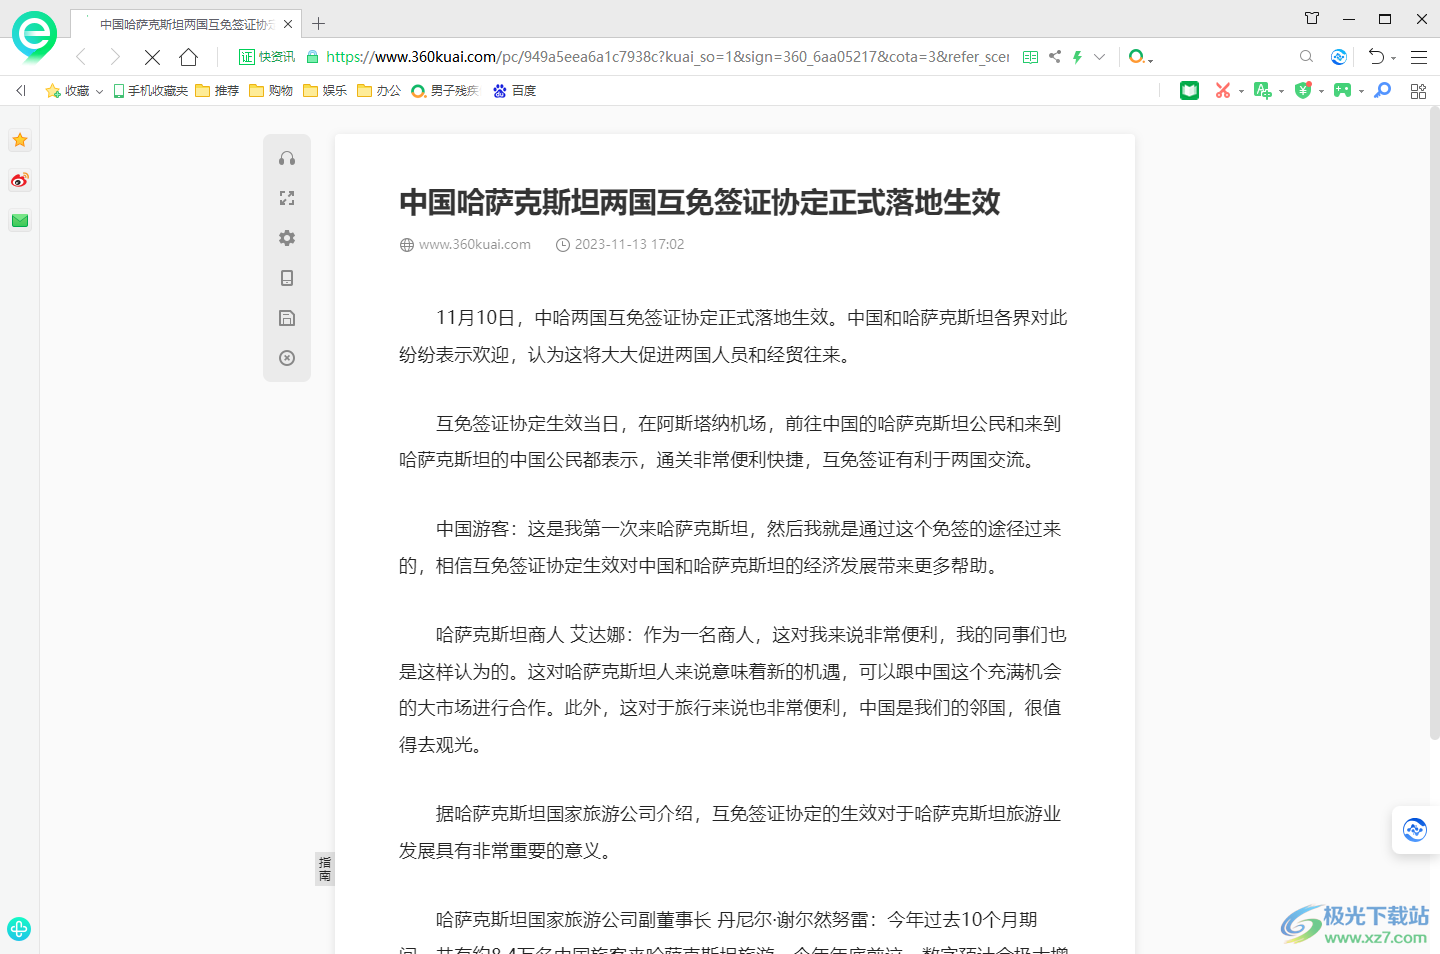This screenshot has height=954, width=1440.
Task: Open the 购物 bookmark folder
Action: (x=271, y=91)
